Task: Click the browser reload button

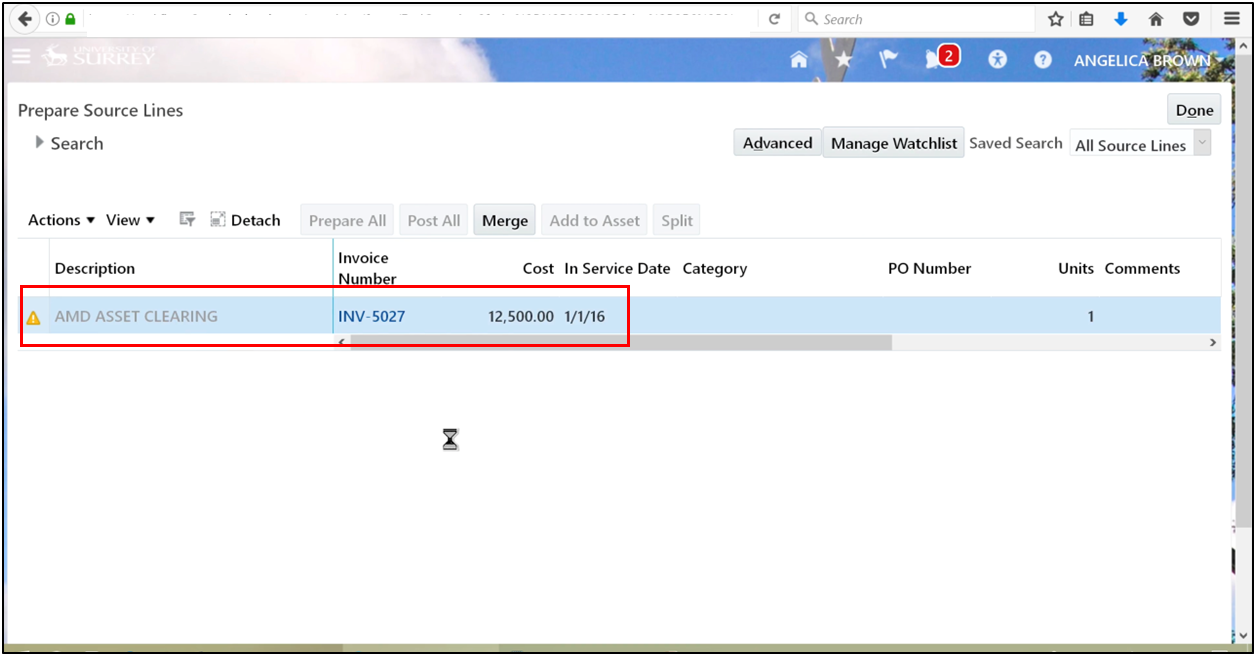Action: click(774, 19)
